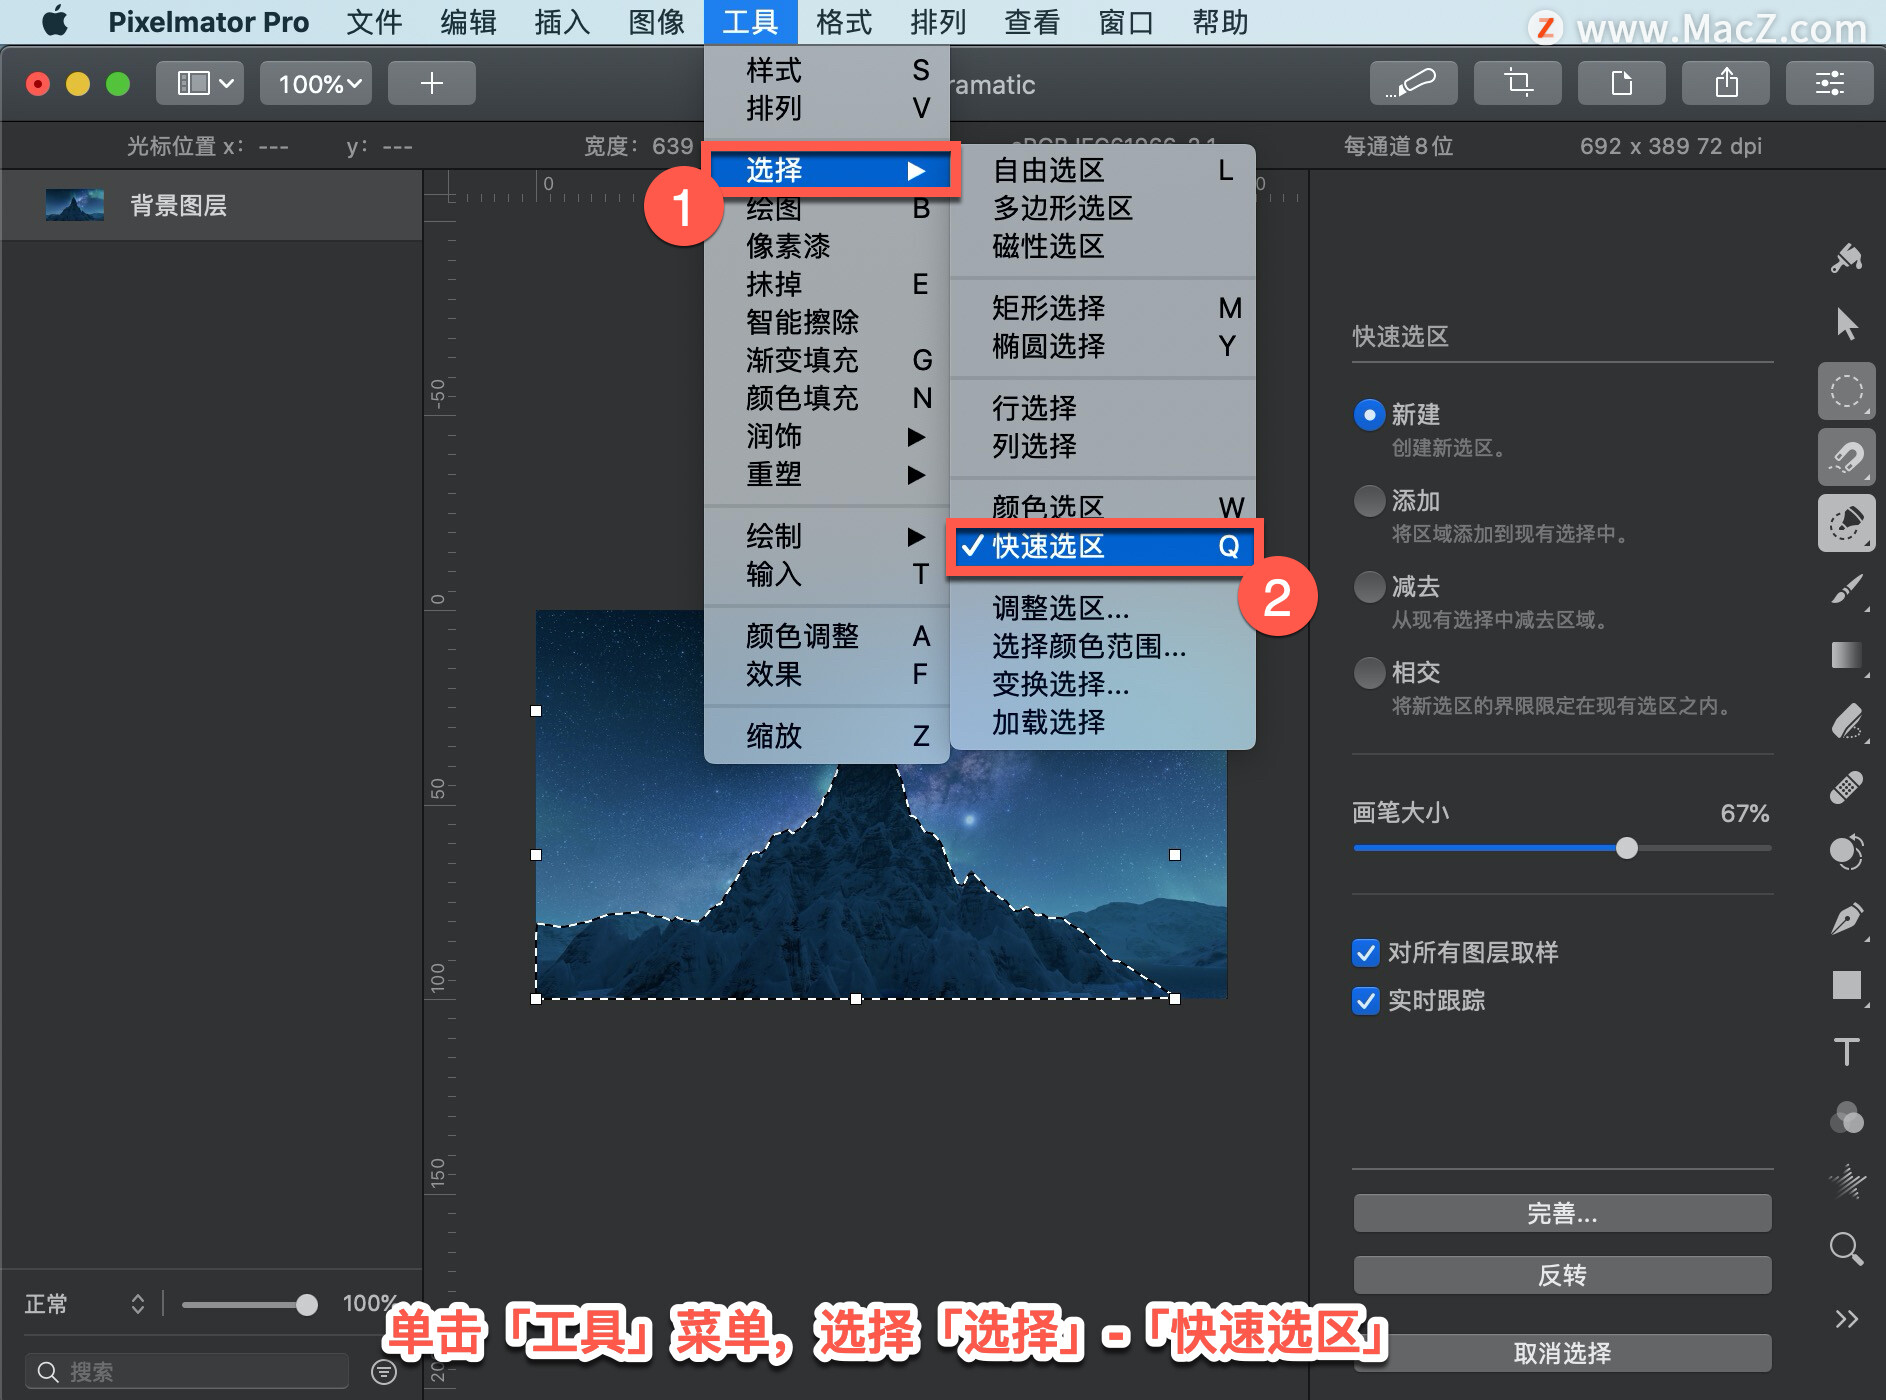Click the 取消选择 button

[1561, 1352]
